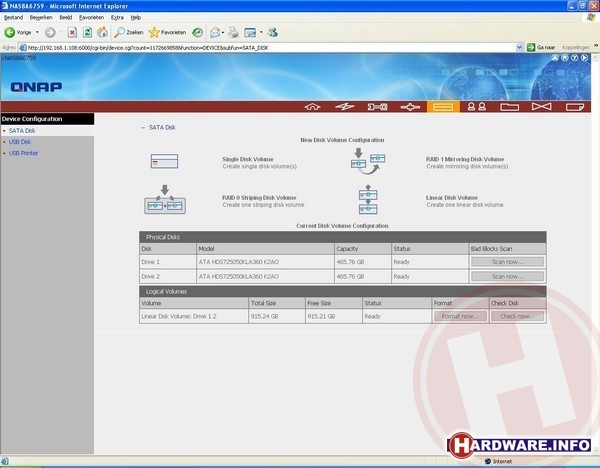Open the Beeld menu

66,18
